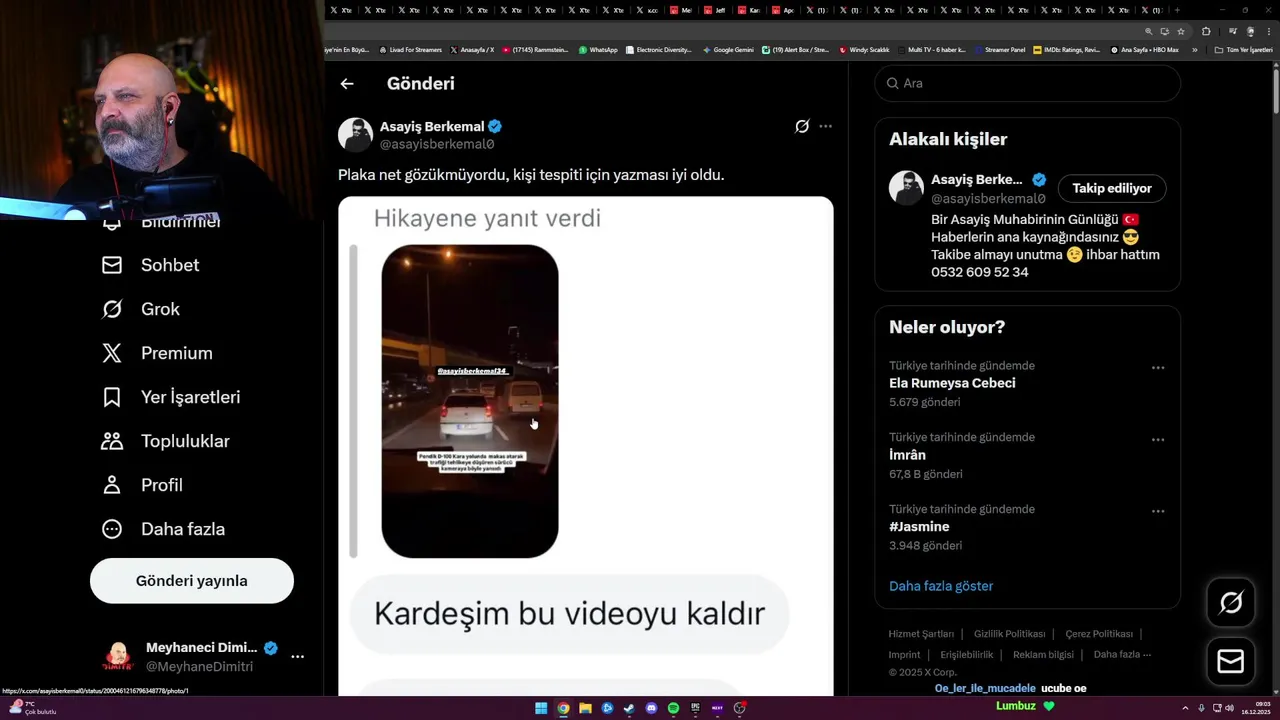Open options dots for İmrân trend

click(x=1158, y=440)
